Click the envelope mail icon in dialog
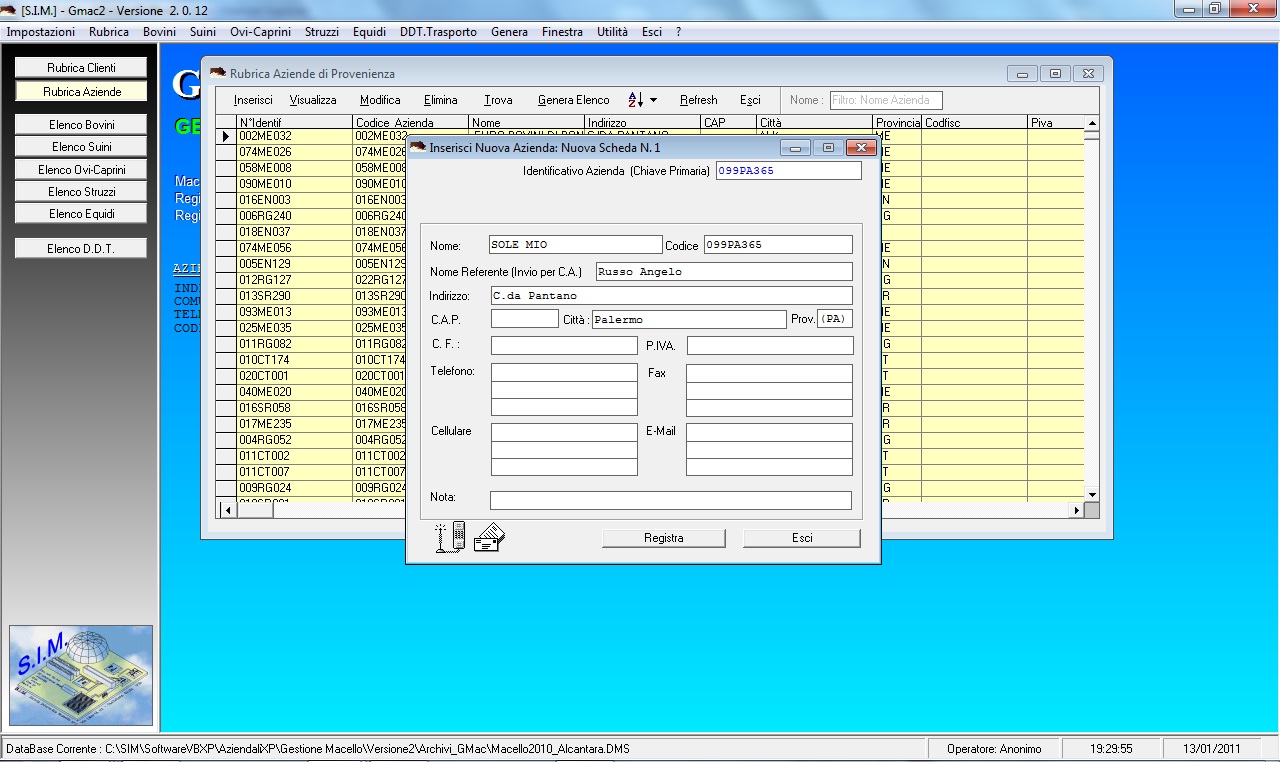Image resolution: width=1280 pixels, height=762 pixels. click(x=489, y=538)
